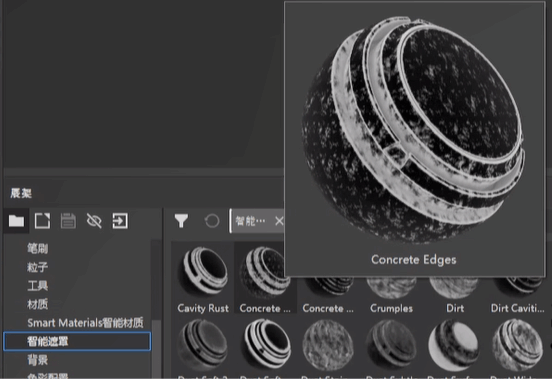Select the 笔刷 category
This screenshot has width=552, height=379.
pos(37,248)
